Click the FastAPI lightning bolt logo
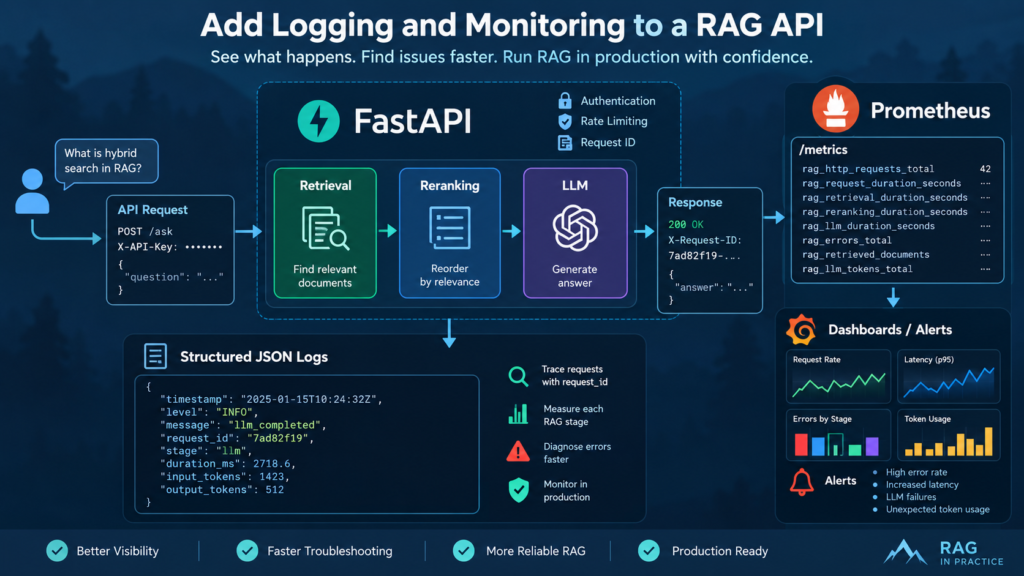 pos(319,121)
